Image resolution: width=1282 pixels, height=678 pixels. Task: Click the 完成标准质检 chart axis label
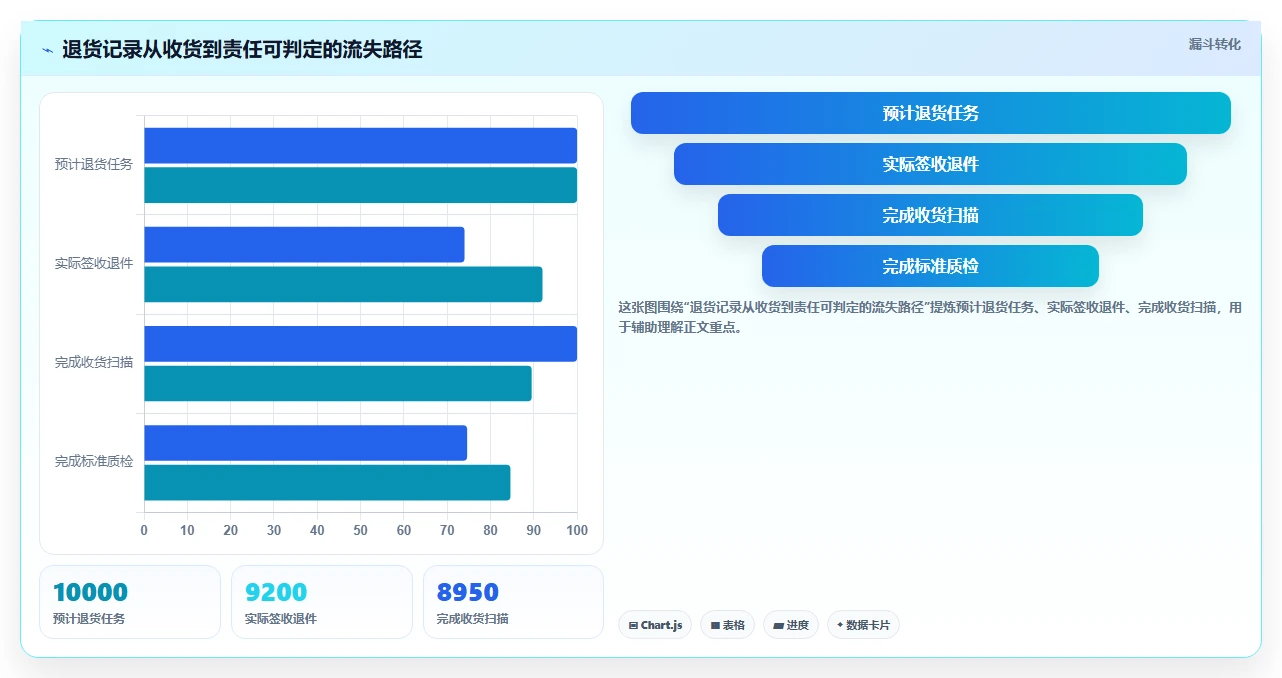coord(94,462)
